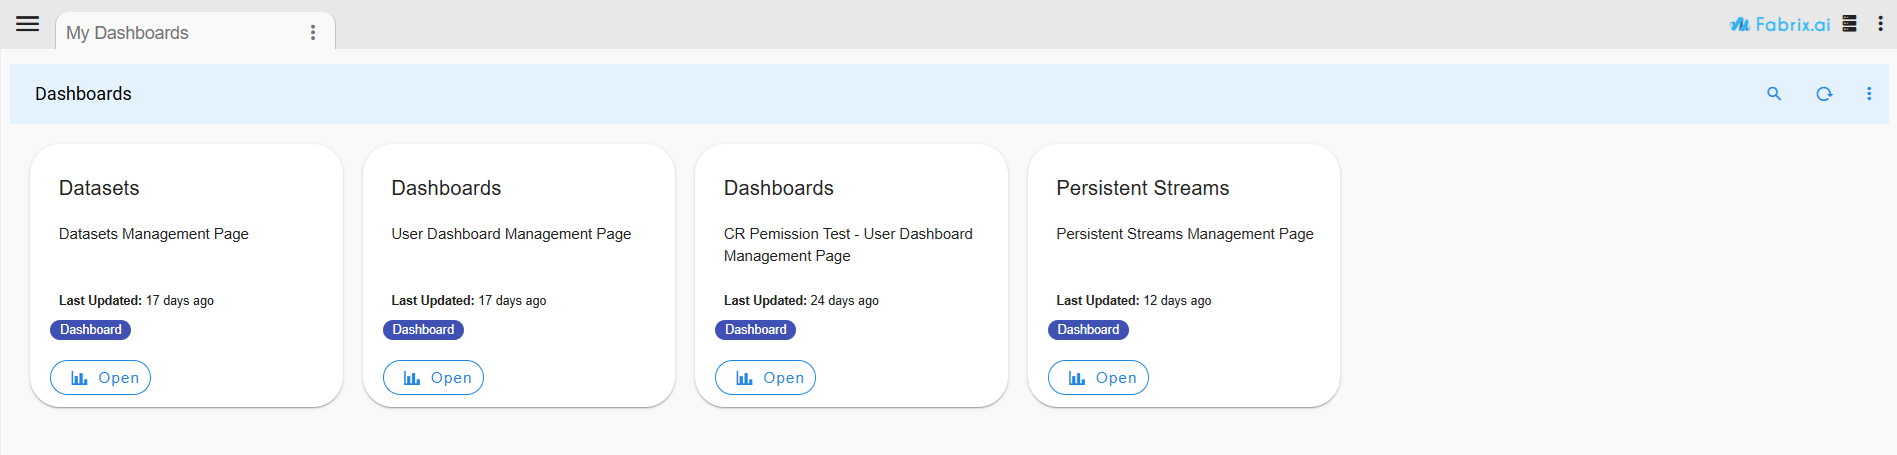This screenshot has height=455, width=1897.
Task: Click the Dashboard tag on CR Permission Test card
Action: (756, 330)
